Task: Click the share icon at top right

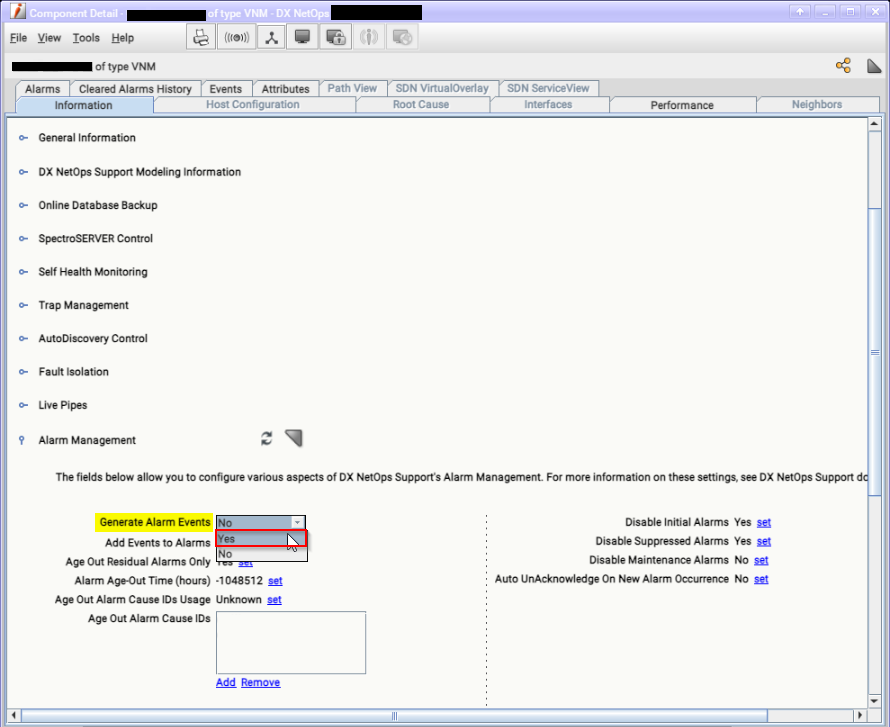Action: pyautogui.click(x=843, y=66)
